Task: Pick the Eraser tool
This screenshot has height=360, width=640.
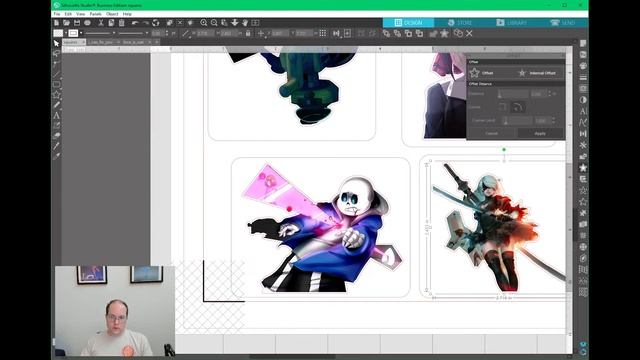Action: [56, 136]
